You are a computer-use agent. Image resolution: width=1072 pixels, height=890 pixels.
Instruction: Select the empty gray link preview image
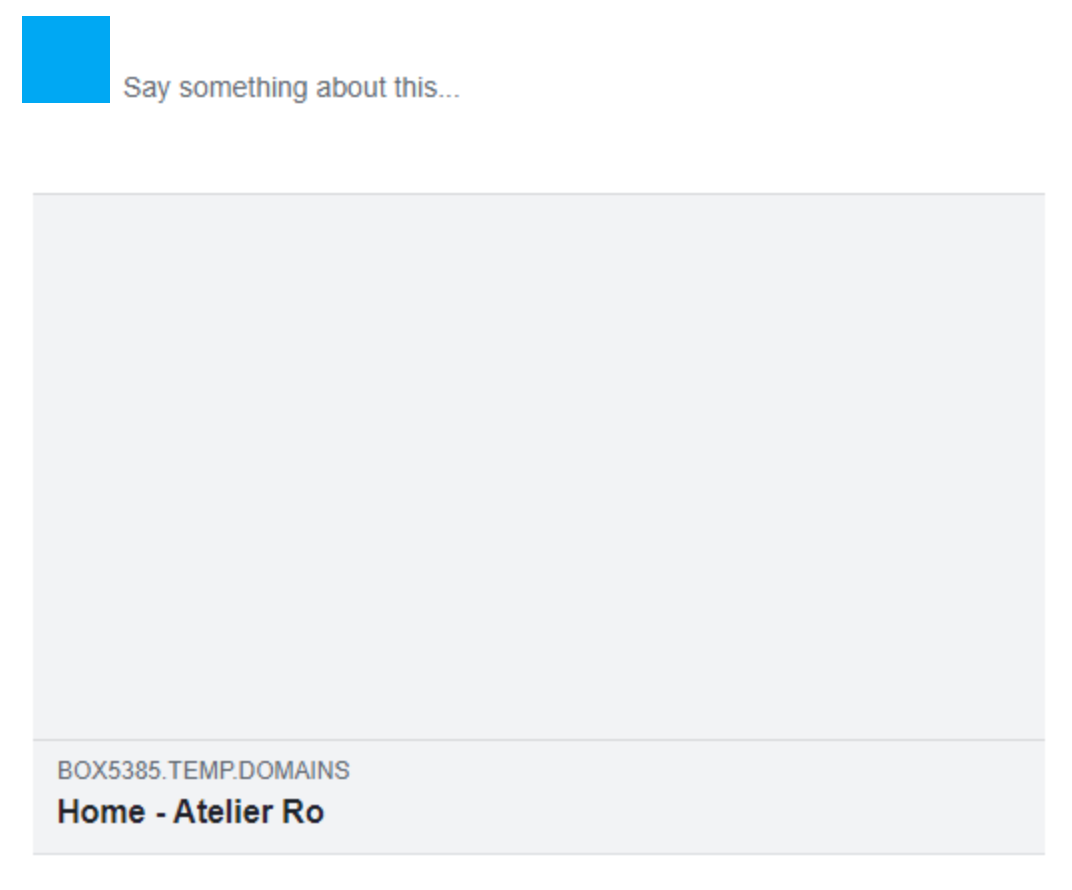pyautogui.click(x=538, y=466)
